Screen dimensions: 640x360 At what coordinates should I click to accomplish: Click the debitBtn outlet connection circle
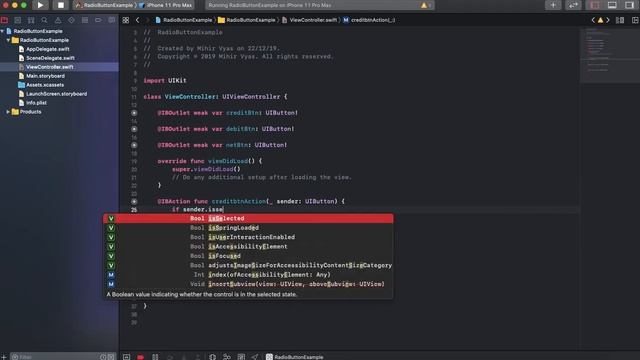[x=134, y=129]
